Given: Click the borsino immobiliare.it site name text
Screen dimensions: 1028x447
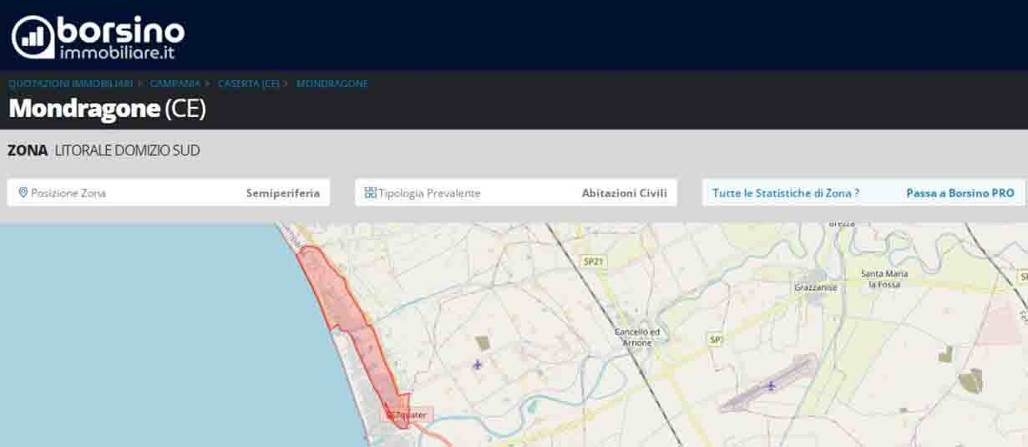Looking at the screenshot, I should (x=121, y=38).
